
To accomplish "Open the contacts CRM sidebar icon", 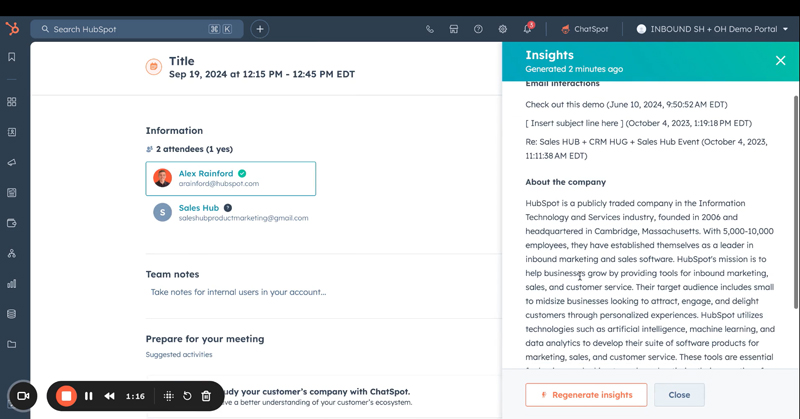I will point(12,132).
